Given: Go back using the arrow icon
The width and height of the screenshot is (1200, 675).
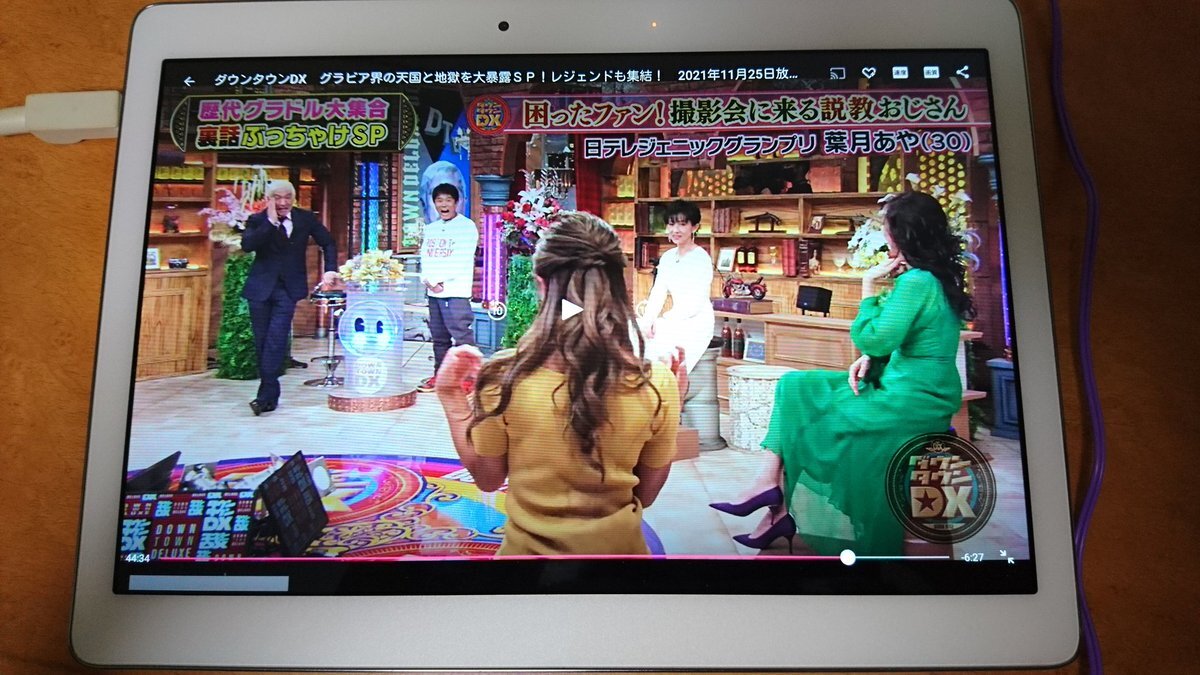Looking at the screenshot, I should 188,80.
